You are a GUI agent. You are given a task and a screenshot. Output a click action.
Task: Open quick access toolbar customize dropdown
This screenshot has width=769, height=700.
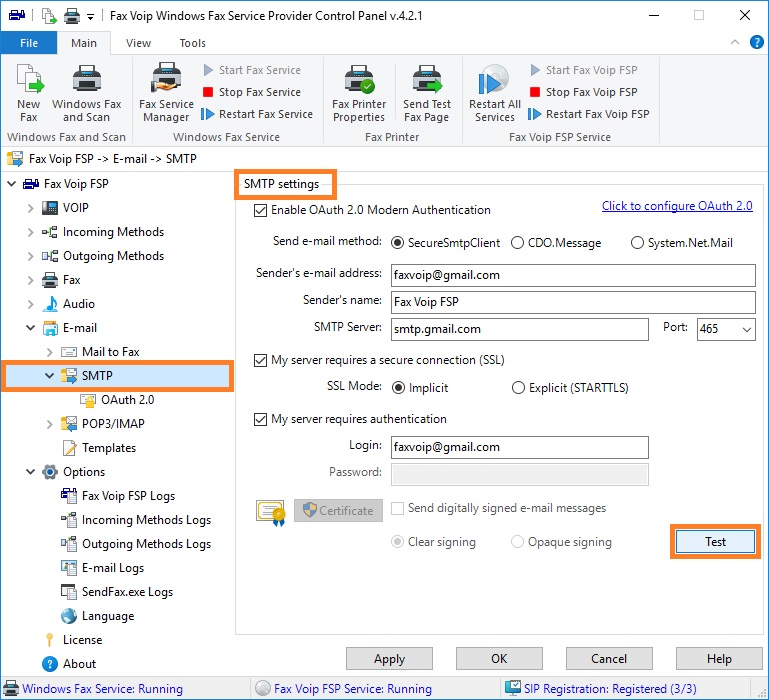click(90, 17)
